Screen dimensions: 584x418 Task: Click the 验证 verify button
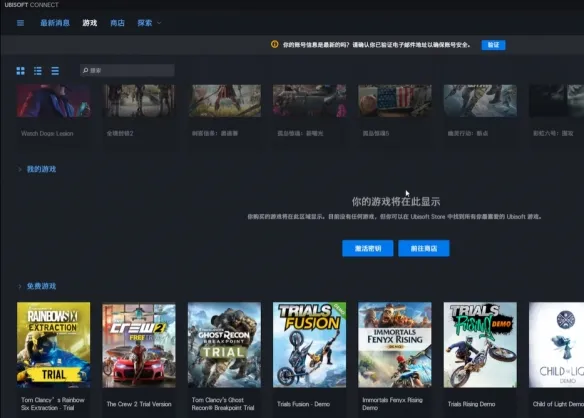pyautogui.click(x=493, y=45)
